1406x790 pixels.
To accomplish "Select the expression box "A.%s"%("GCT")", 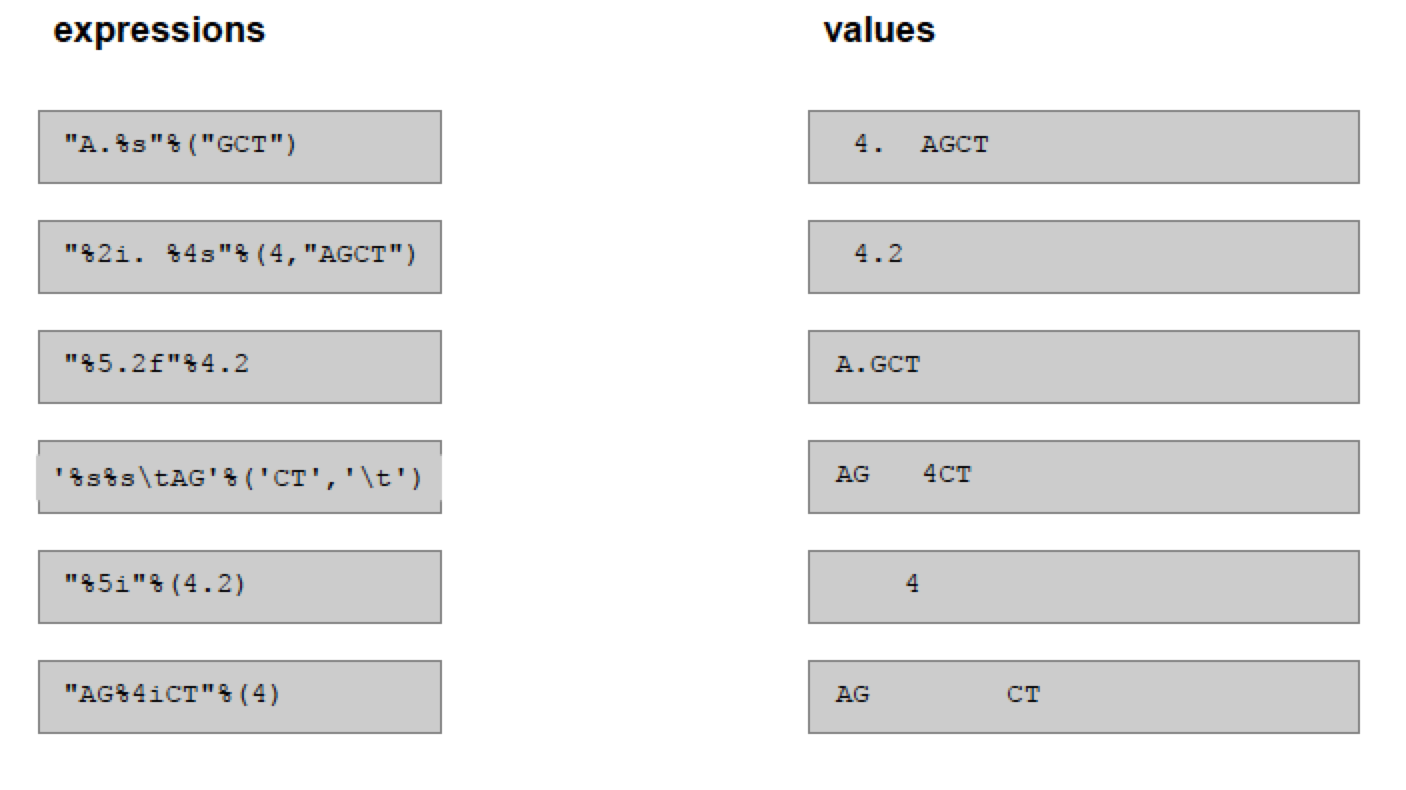I will [x=239, y=147].
